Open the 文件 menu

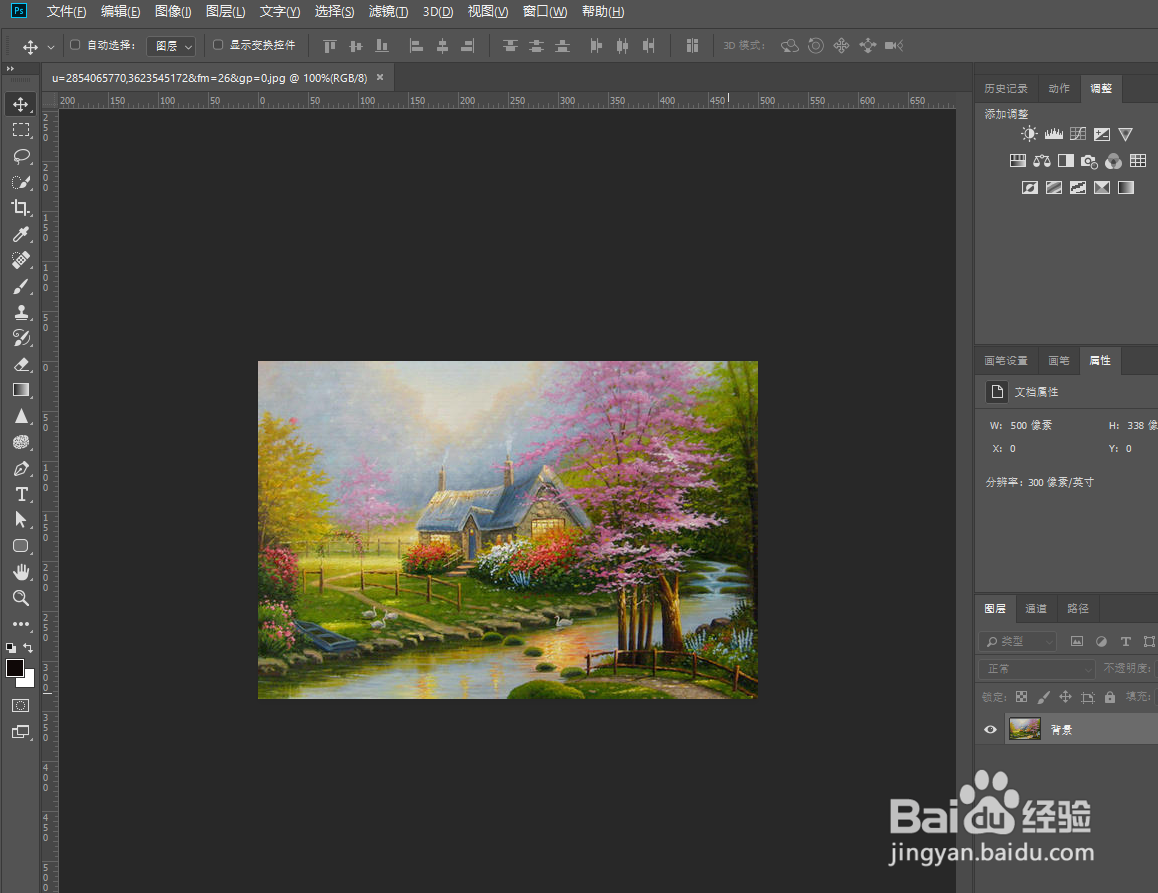click(x=66, y=11)
